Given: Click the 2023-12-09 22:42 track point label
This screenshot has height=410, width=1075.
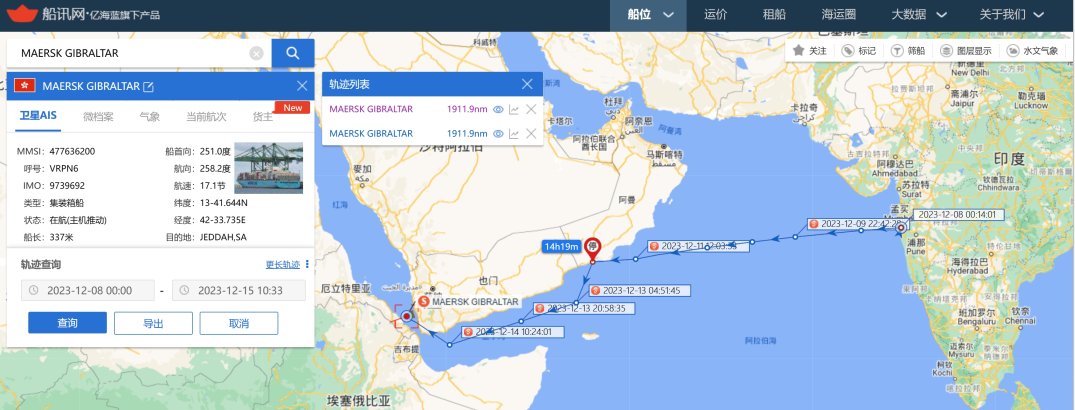Looking at the screenshot, I should [x=858, y=224].
